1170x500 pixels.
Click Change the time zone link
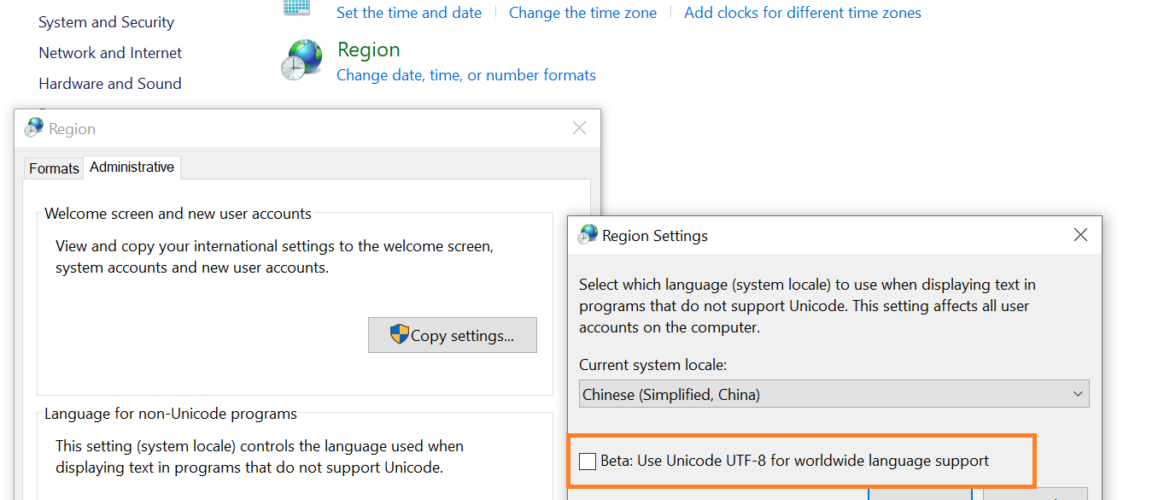click(x=583, y=13)
